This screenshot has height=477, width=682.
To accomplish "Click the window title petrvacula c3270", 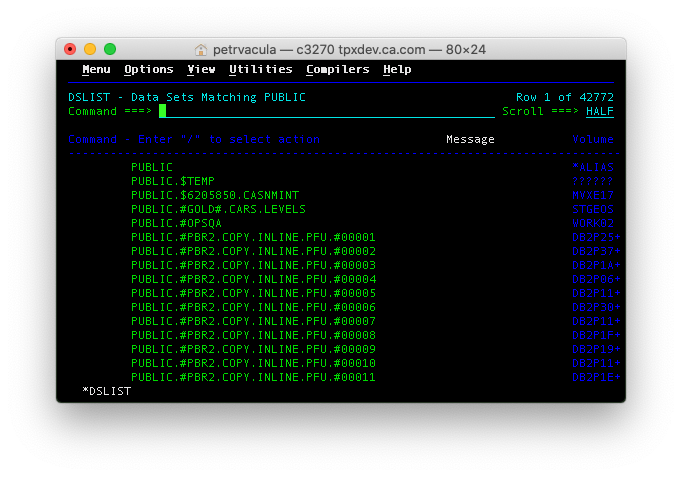I will [x=349, y=50].
